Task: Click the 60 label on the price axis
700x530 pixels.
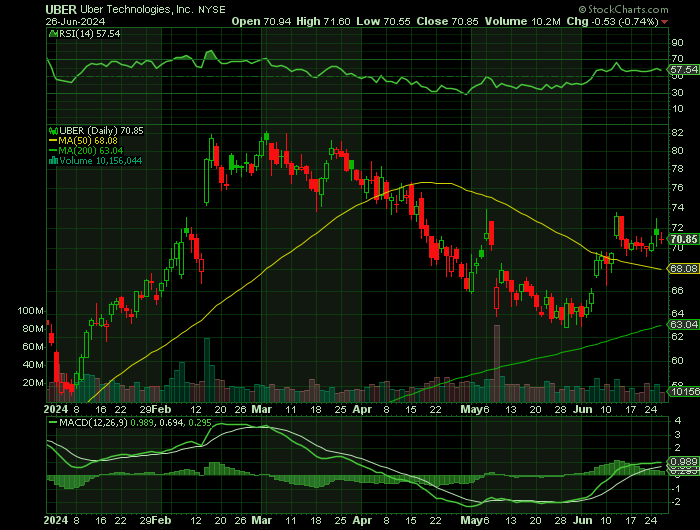Action: point(677,360)
